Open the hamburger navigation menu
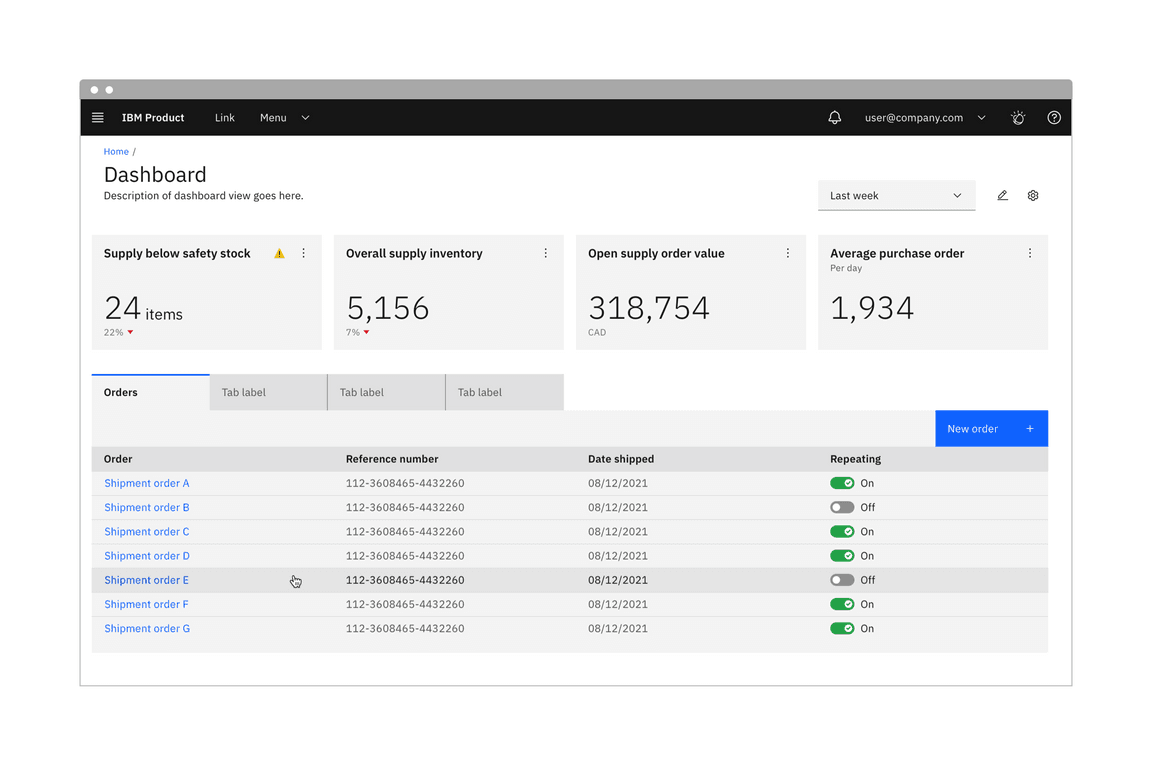The width and height of the screenshot is (1152, 767). point(98,118)
